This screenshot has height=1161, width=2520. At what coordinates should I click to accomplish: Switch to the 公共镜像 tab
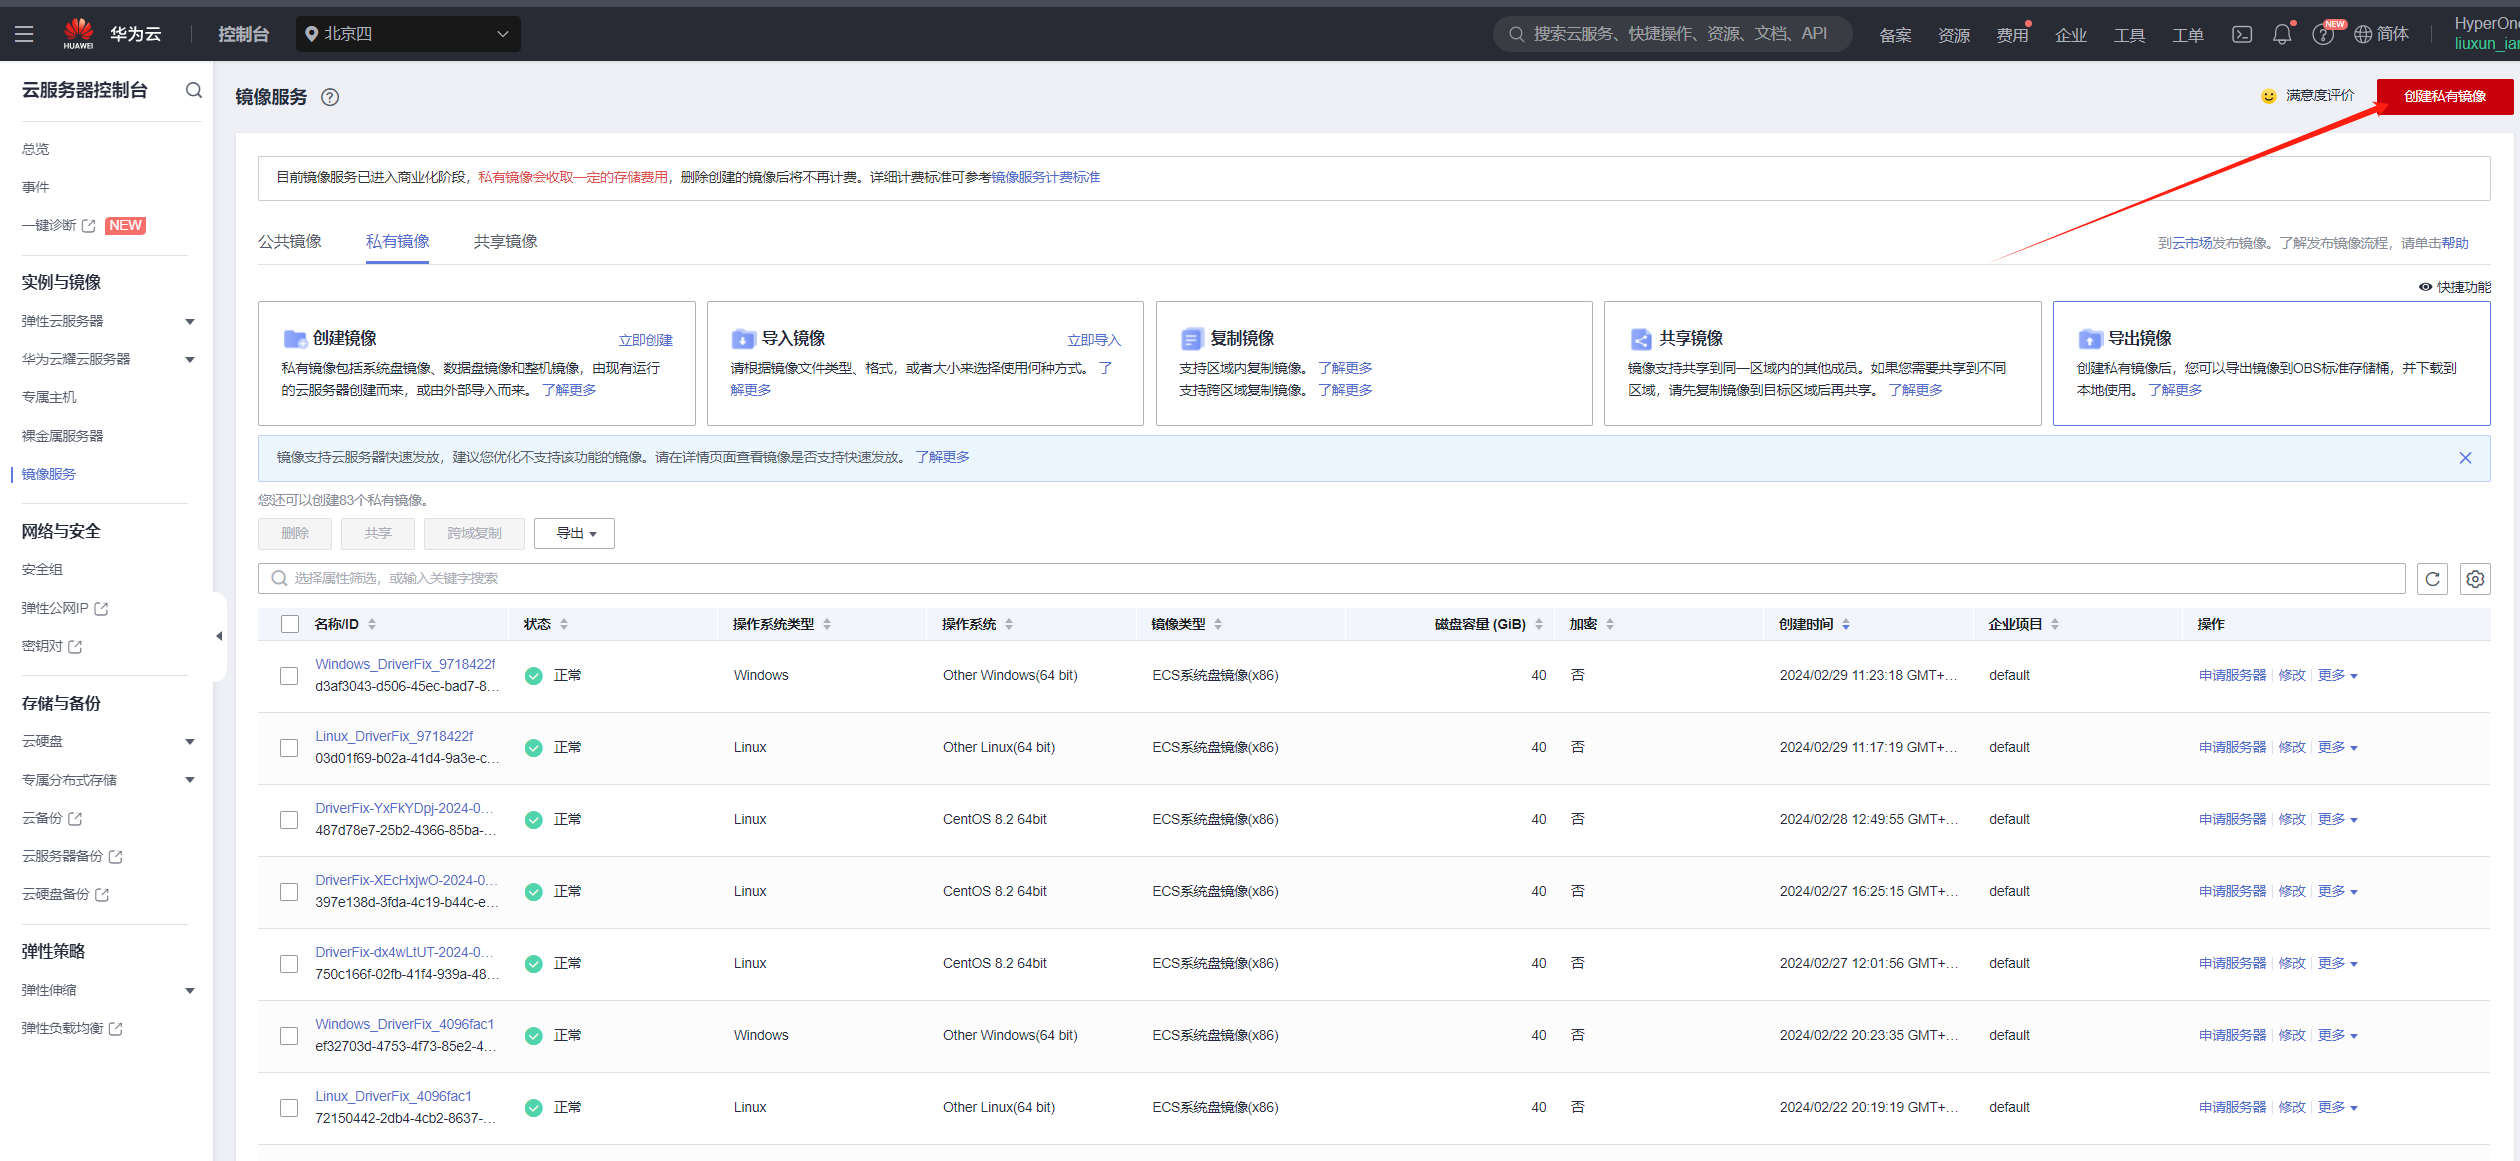(x=290, y=242)
